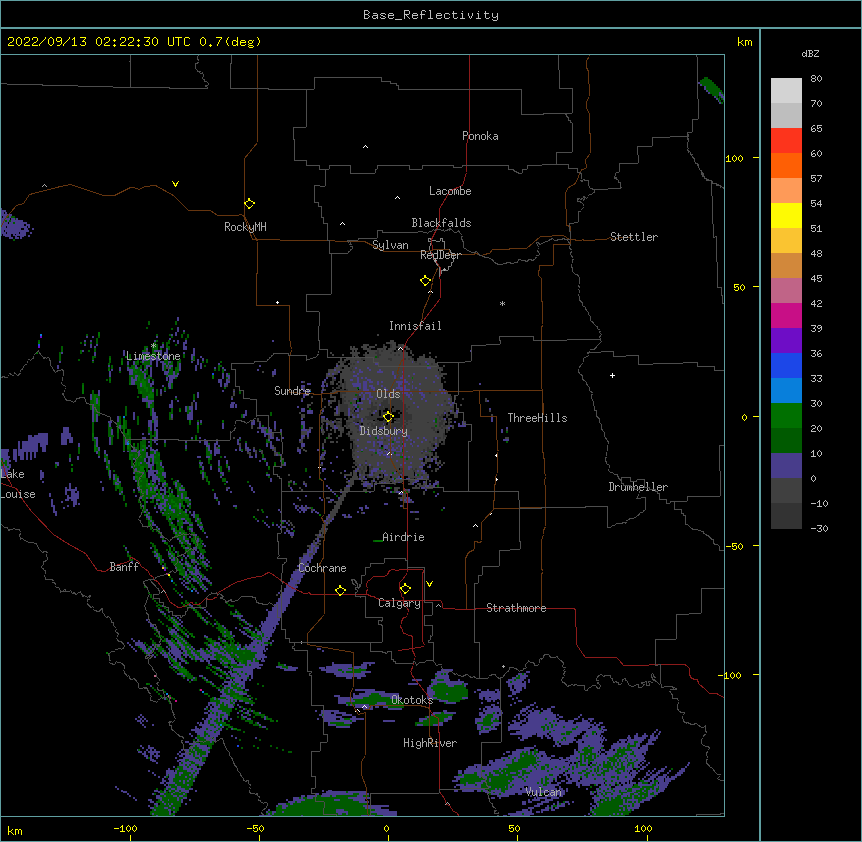The image size is (862, 842).
Task: Click the Limestone label
Action: pyautogui.click(x=153, y=356)
